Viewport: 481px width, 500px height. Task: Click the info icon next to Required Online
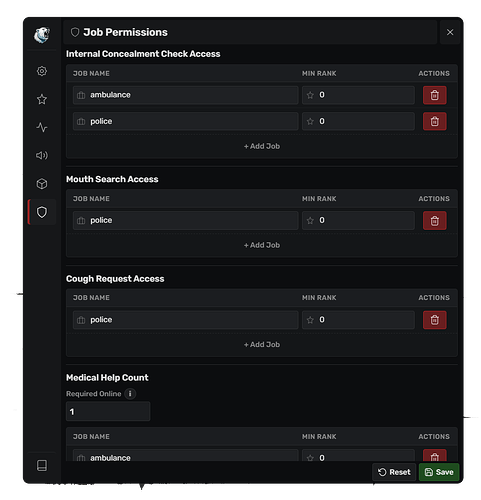point(130,394)
